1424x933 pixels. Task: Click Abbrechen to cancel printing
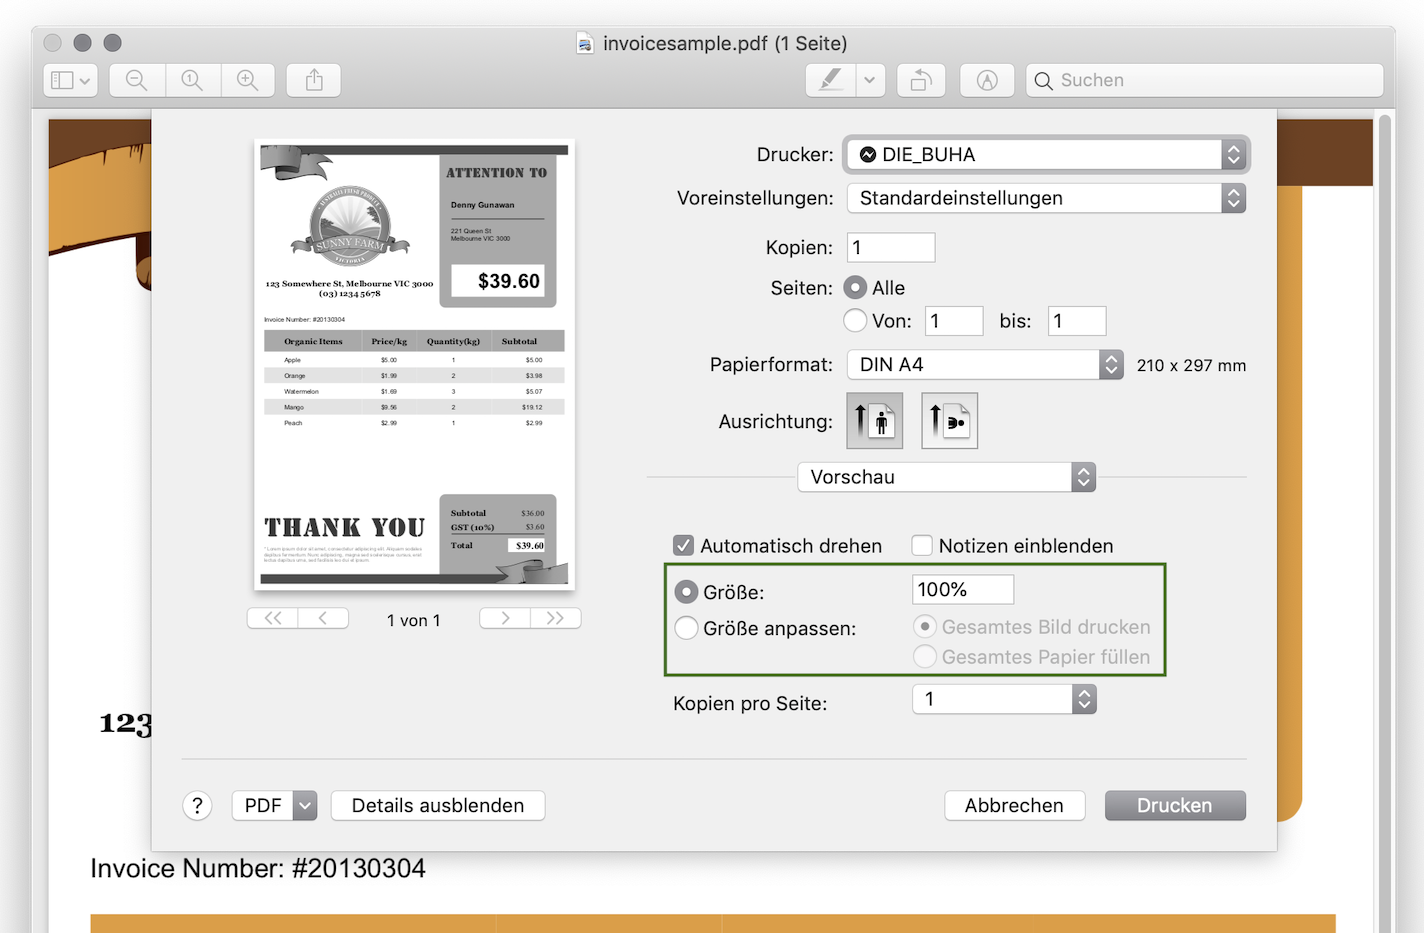pyautogui.click(x=1014, y=806)
